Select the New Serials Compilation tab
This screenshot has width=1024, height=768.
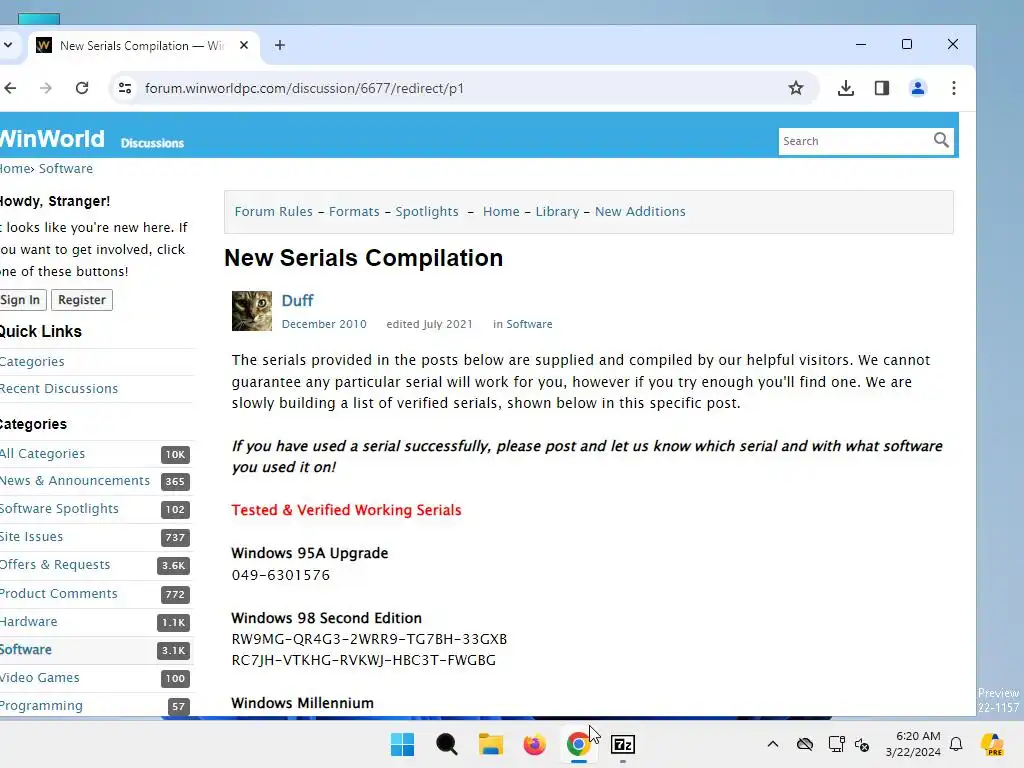tap(142, 46)
